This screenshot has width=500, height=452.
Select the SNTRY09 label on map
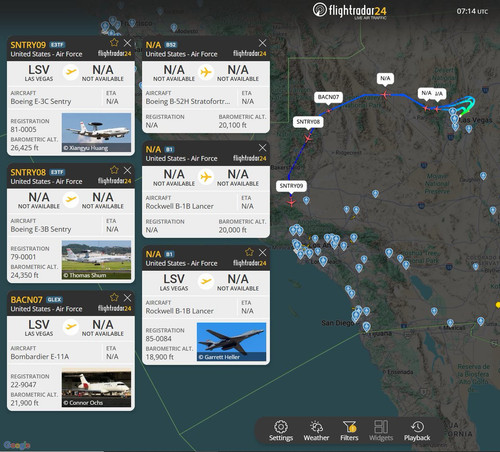point(291,186)
